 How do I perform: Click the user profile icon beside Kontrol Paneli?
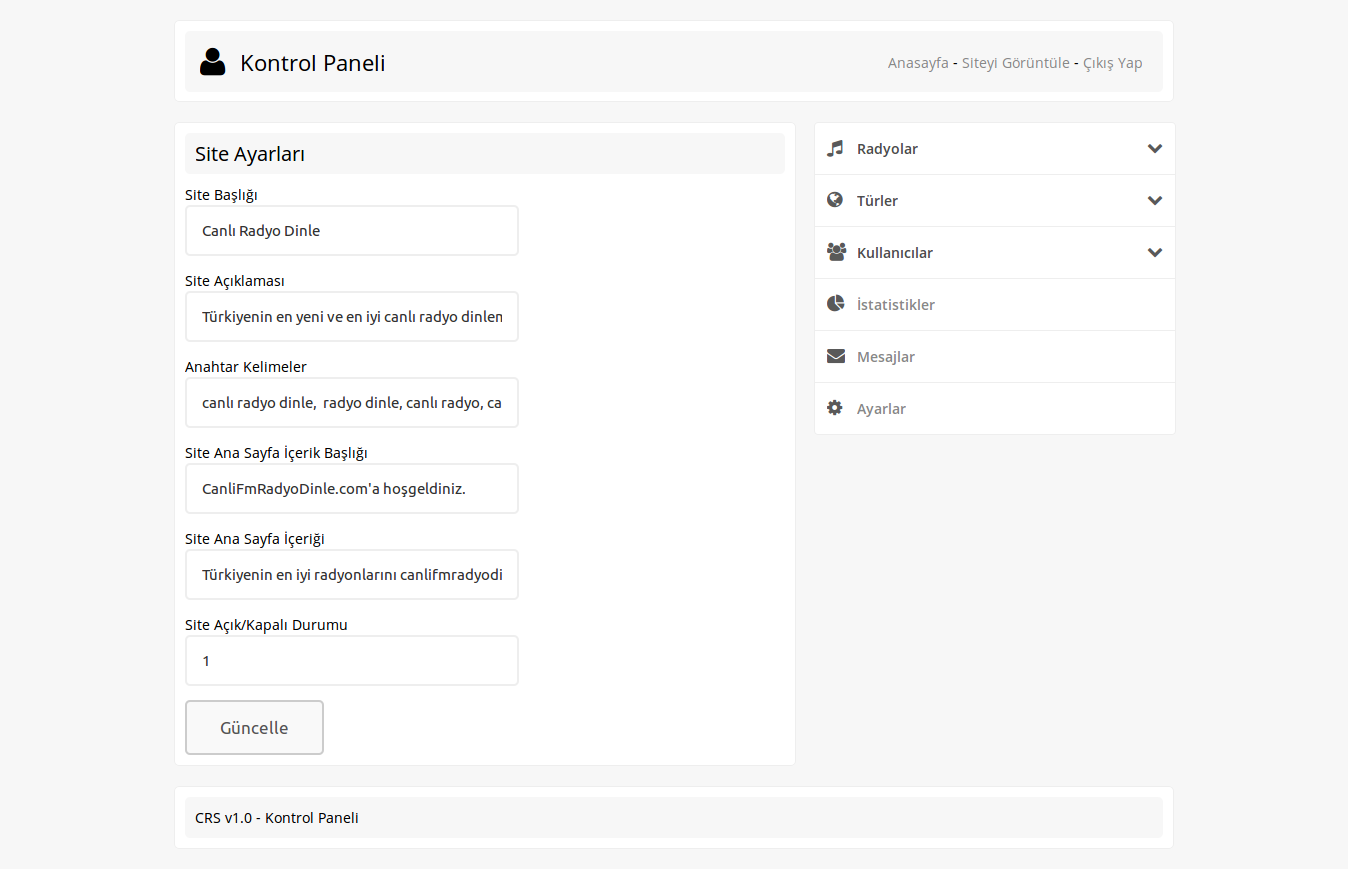212,62
